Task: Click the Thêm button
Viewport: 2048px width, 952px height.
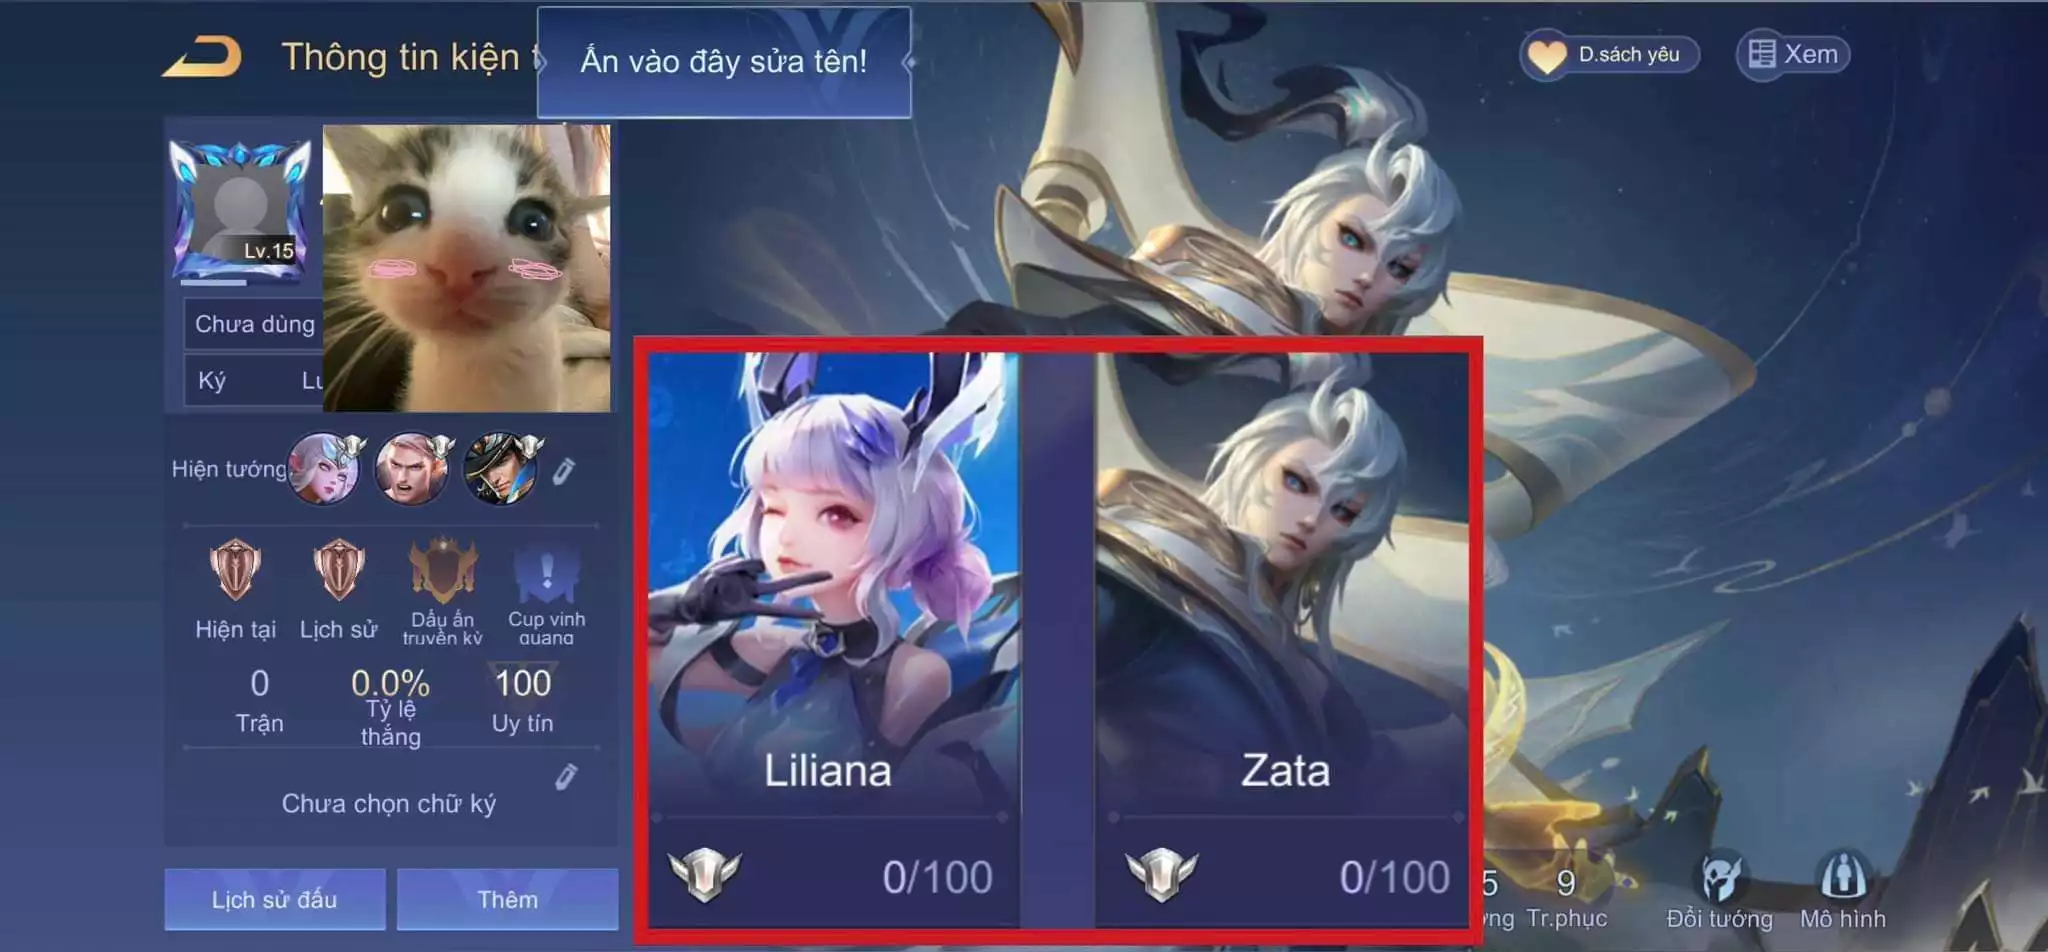Action: tap(507, 899)
